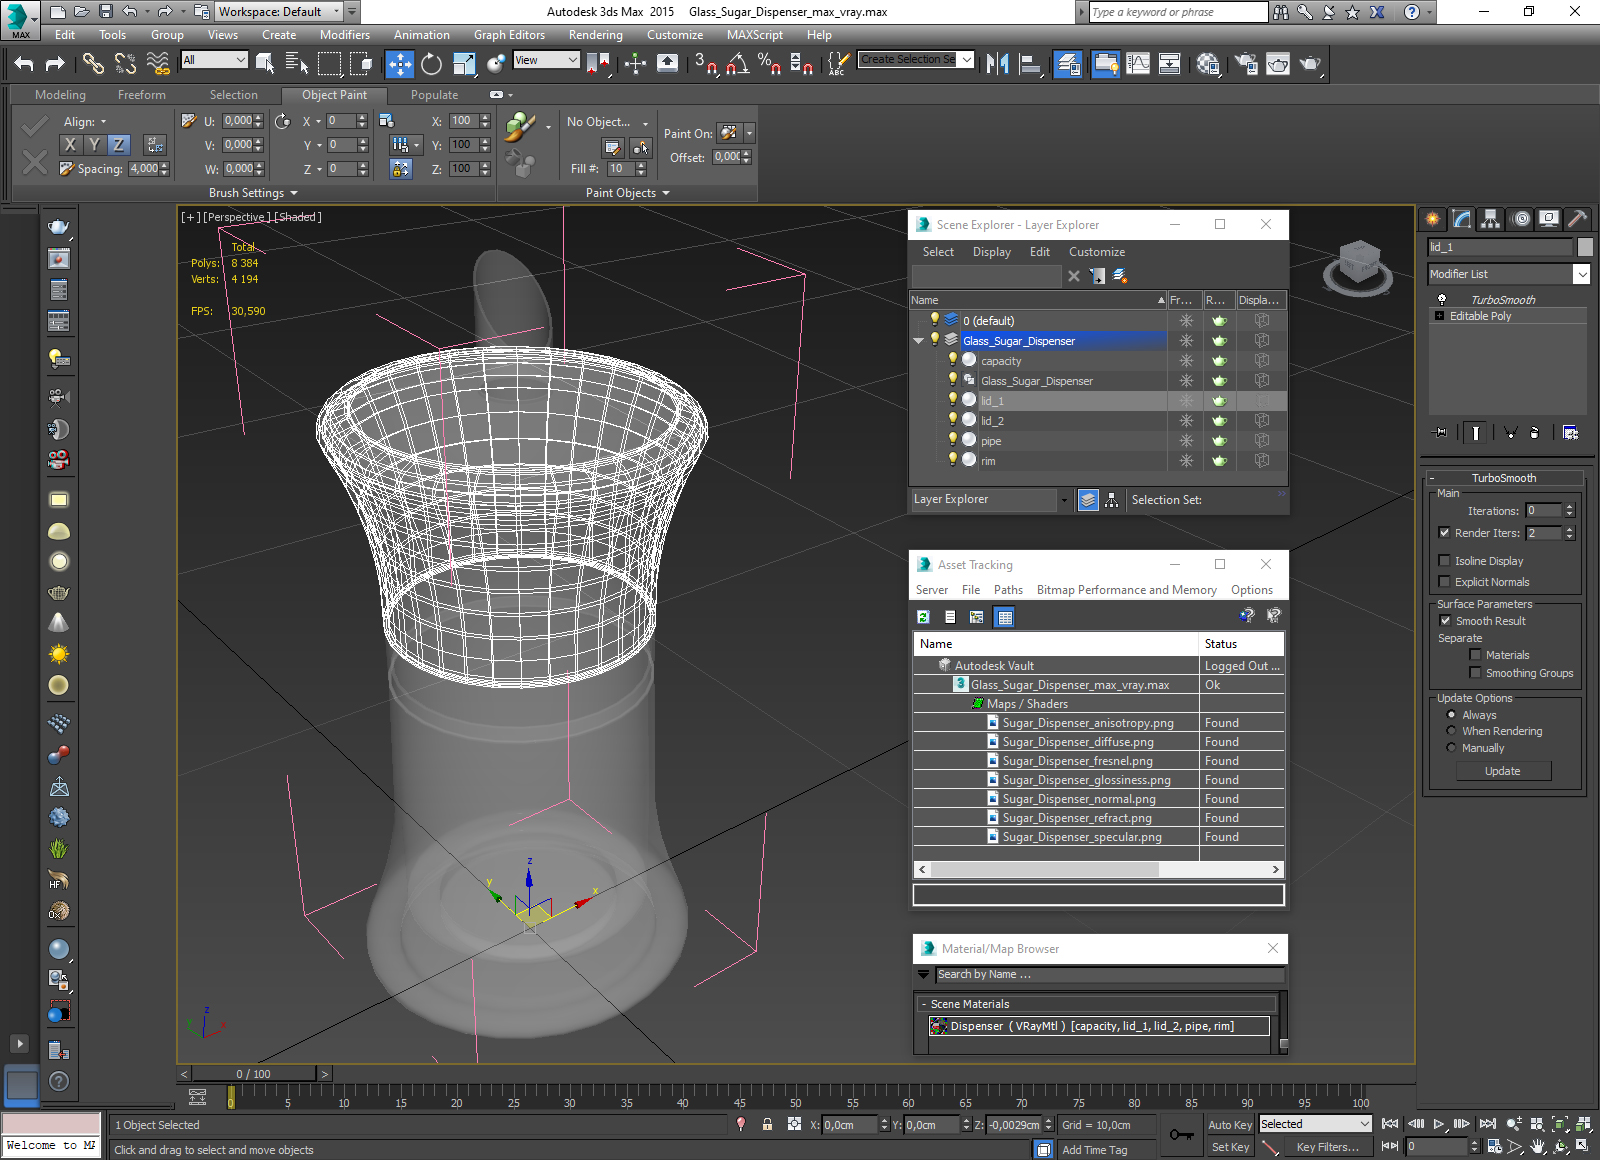This screenshot has height=1160, width=1600.
Task: Enable the Isoline Display checkbox
Action: click(x=1444, y=561)
